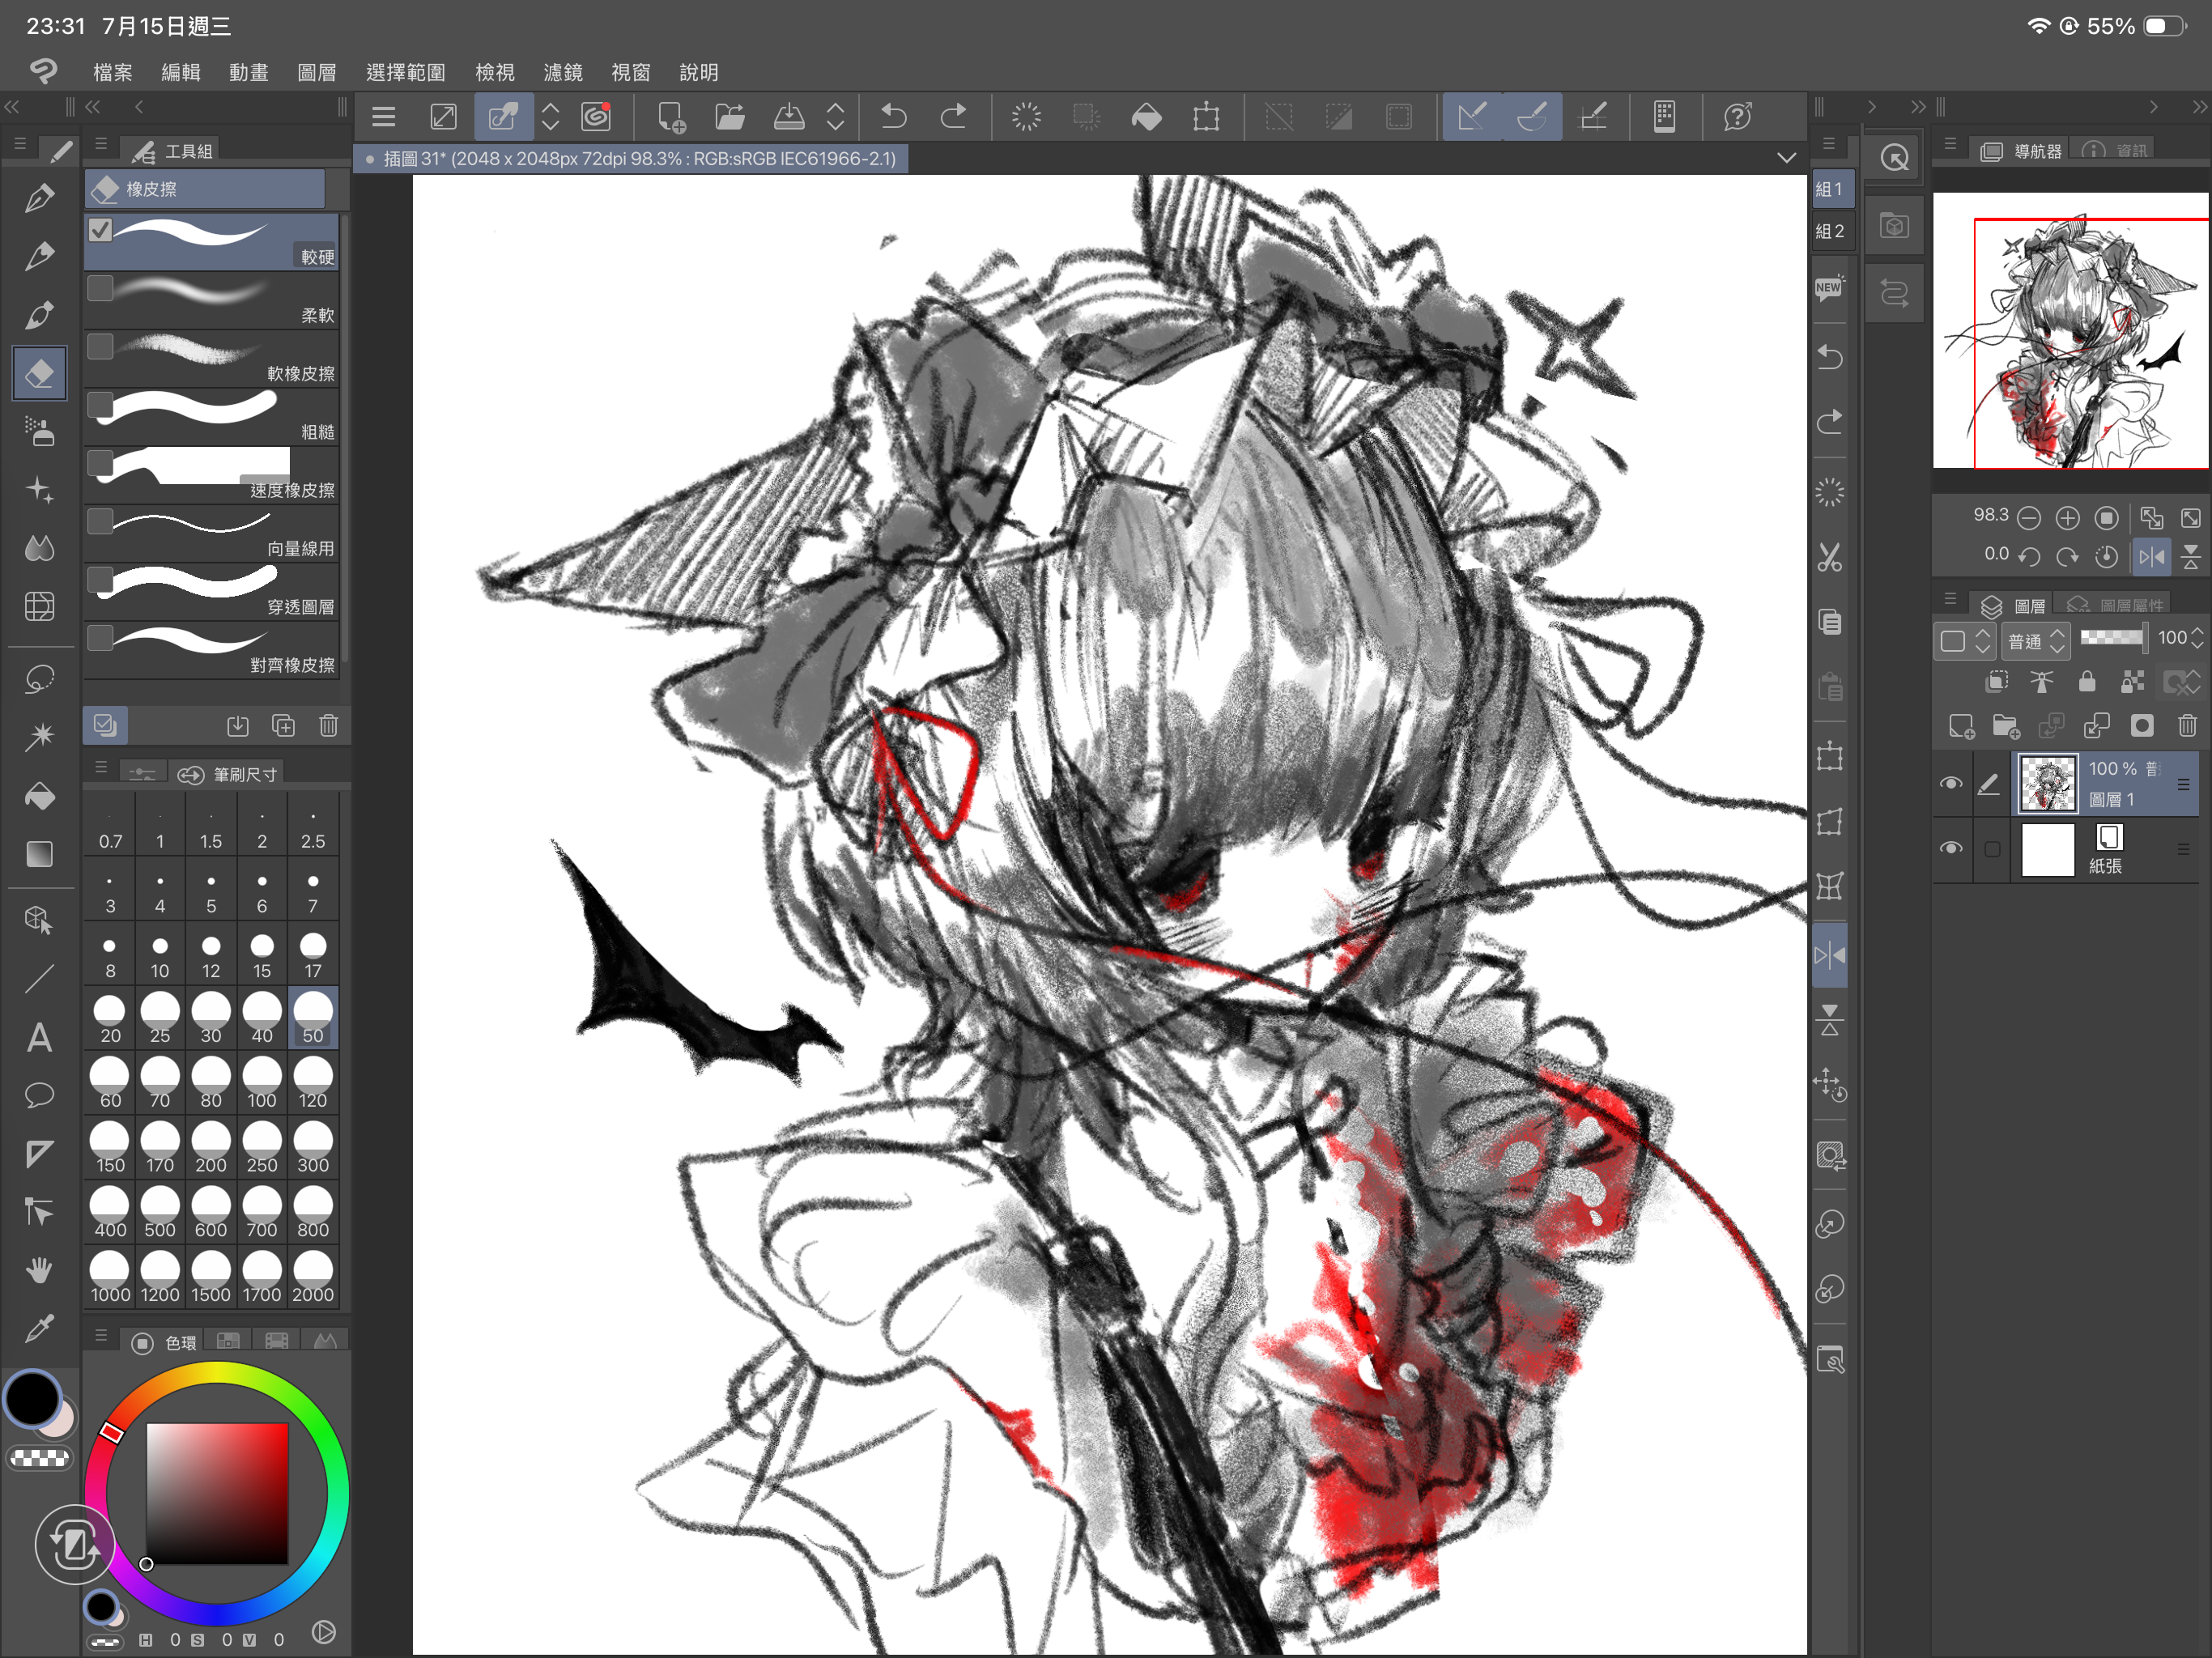
Task: Select the Balloon tool
Action: (39, 1095)
